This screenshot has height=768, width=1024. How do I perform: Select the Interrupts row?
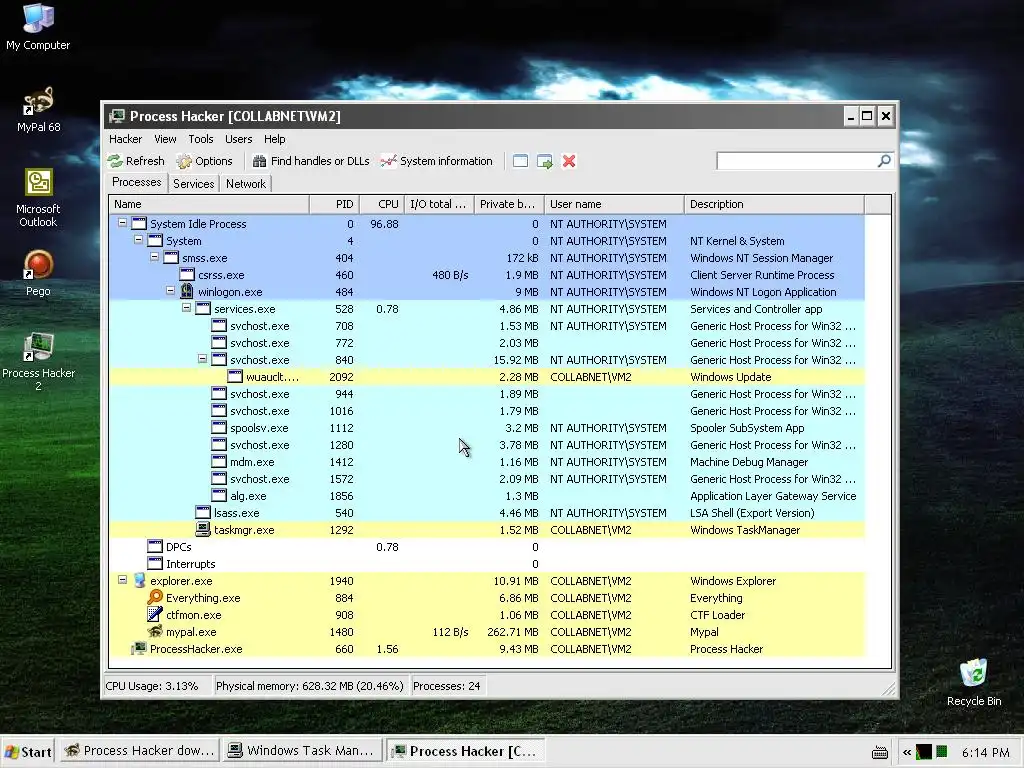click(x=487, y=564)
